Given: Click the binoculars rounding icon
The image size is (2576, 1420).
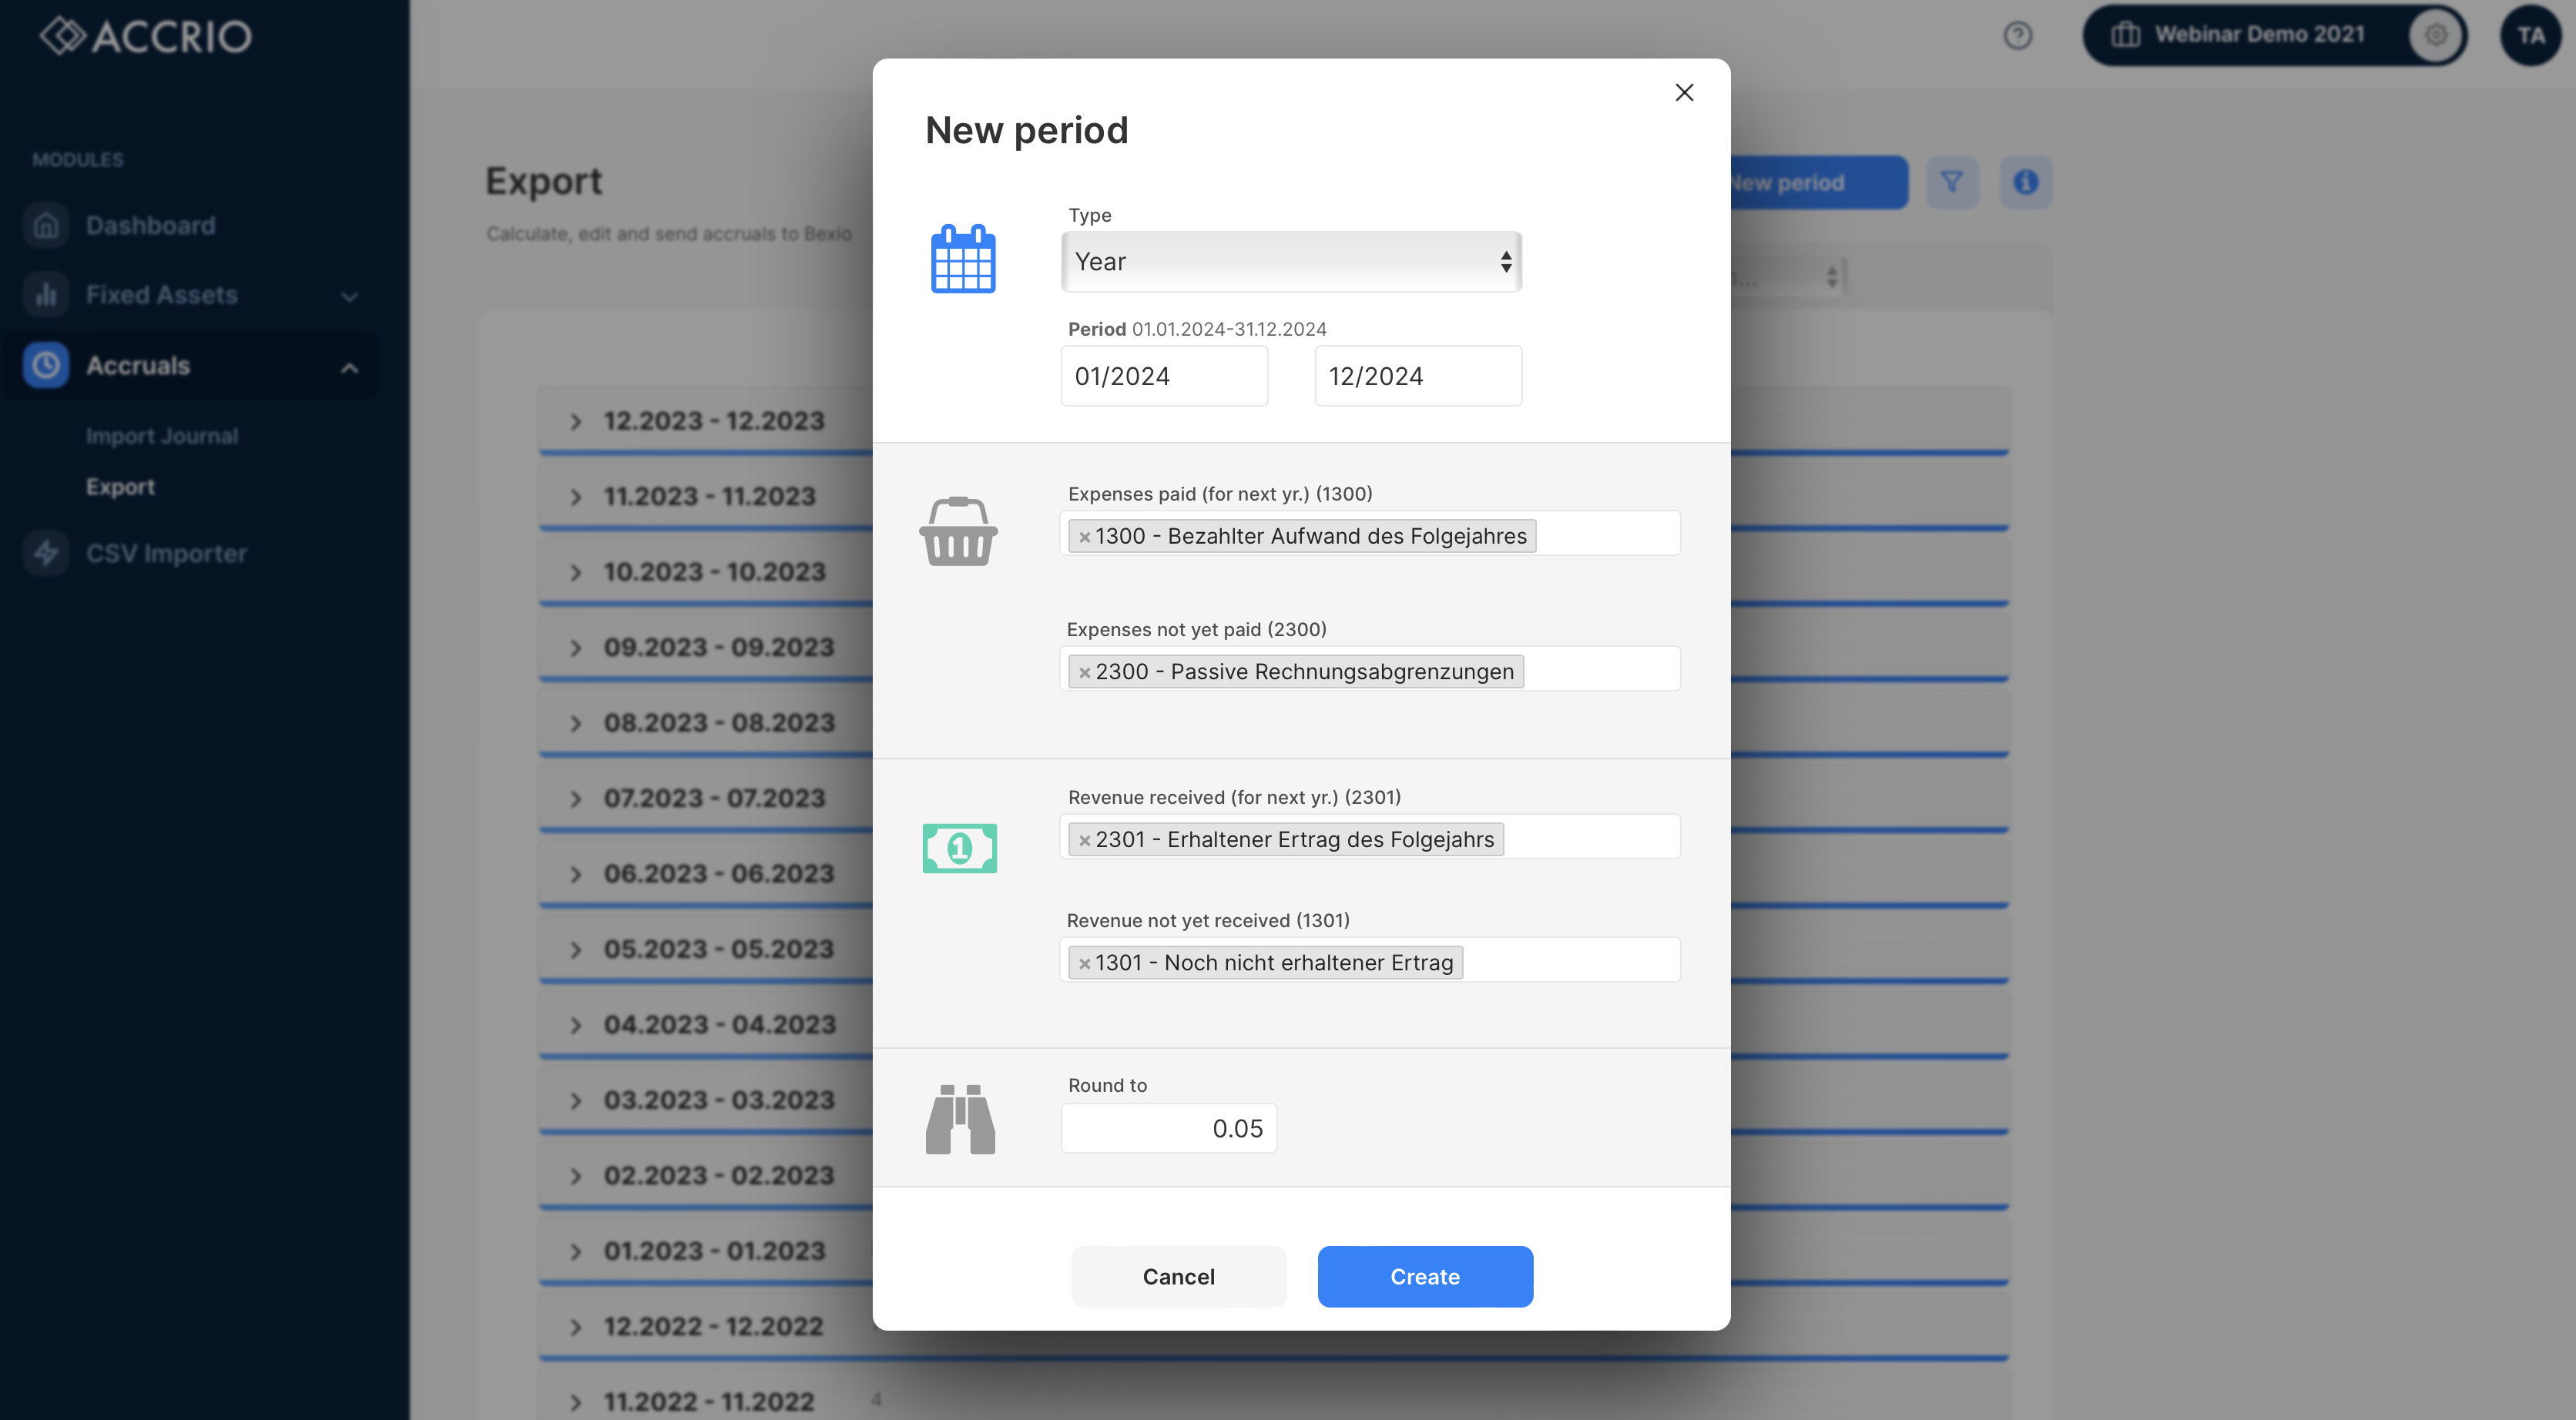Looking at the screenshot, I should [960, 1118].
